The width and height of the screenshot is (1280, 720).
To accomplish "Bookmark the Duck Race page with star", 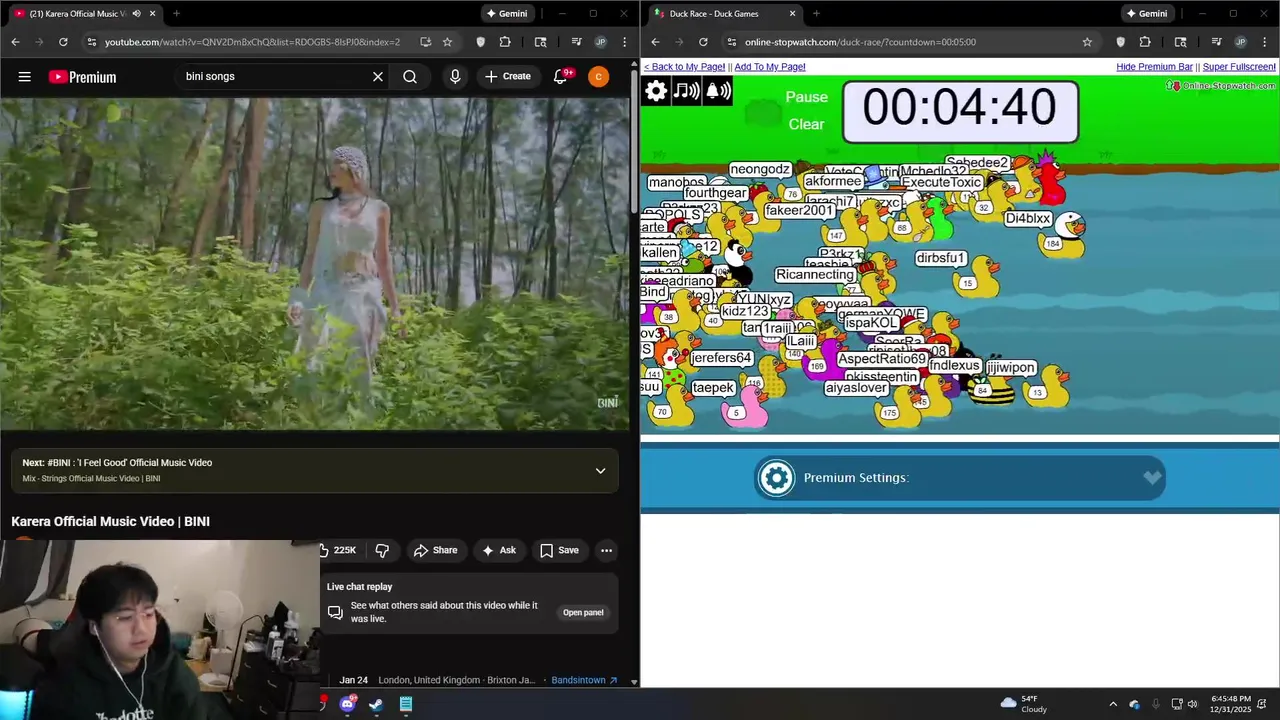I will (1087, 42).
